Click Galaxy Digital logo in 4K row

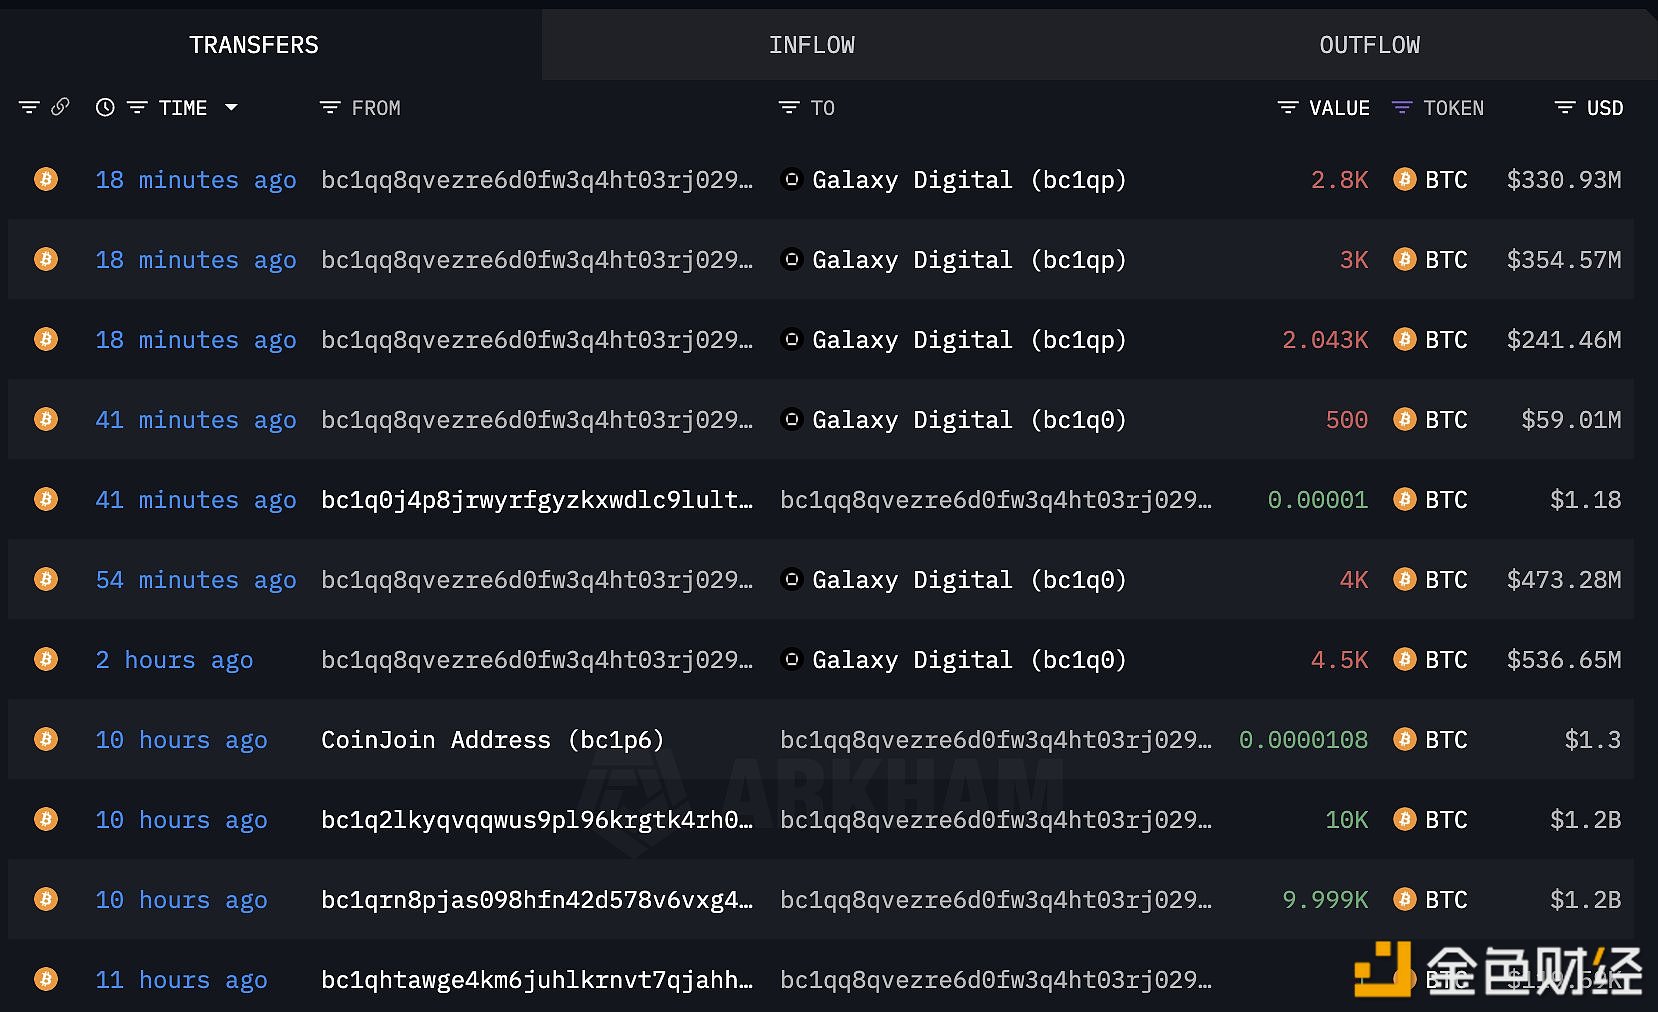tap(792, 579)
